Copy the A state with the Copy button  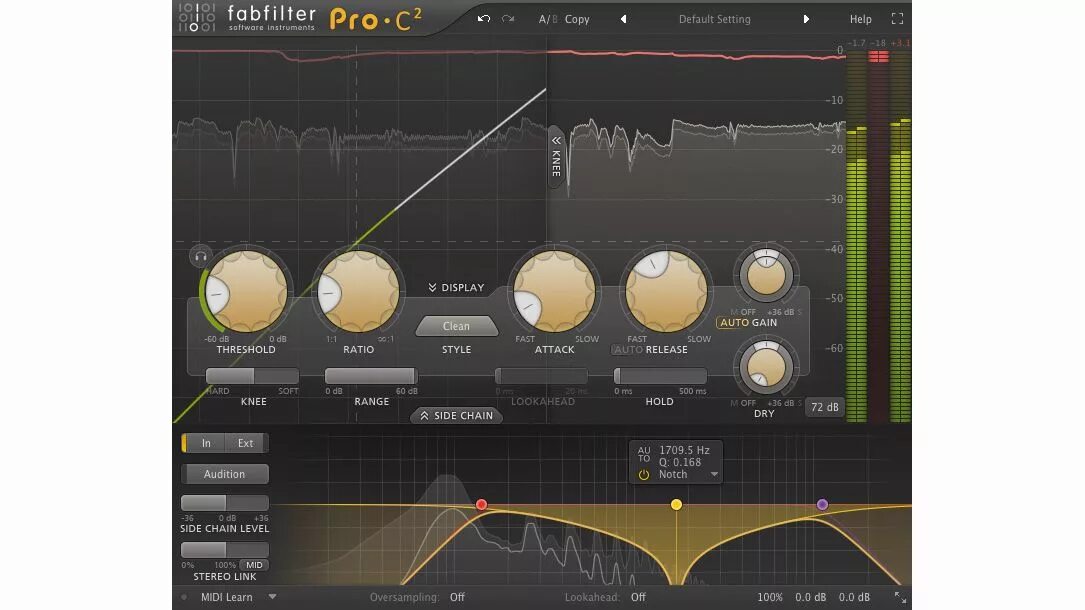577,19
